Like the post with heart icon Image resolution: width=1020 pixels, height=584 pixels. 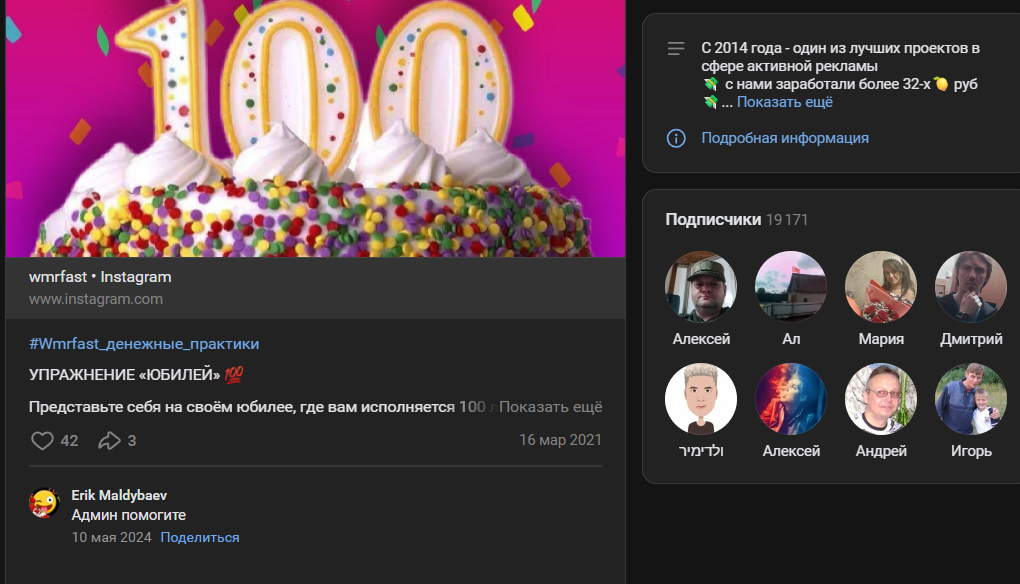point(42,441)
